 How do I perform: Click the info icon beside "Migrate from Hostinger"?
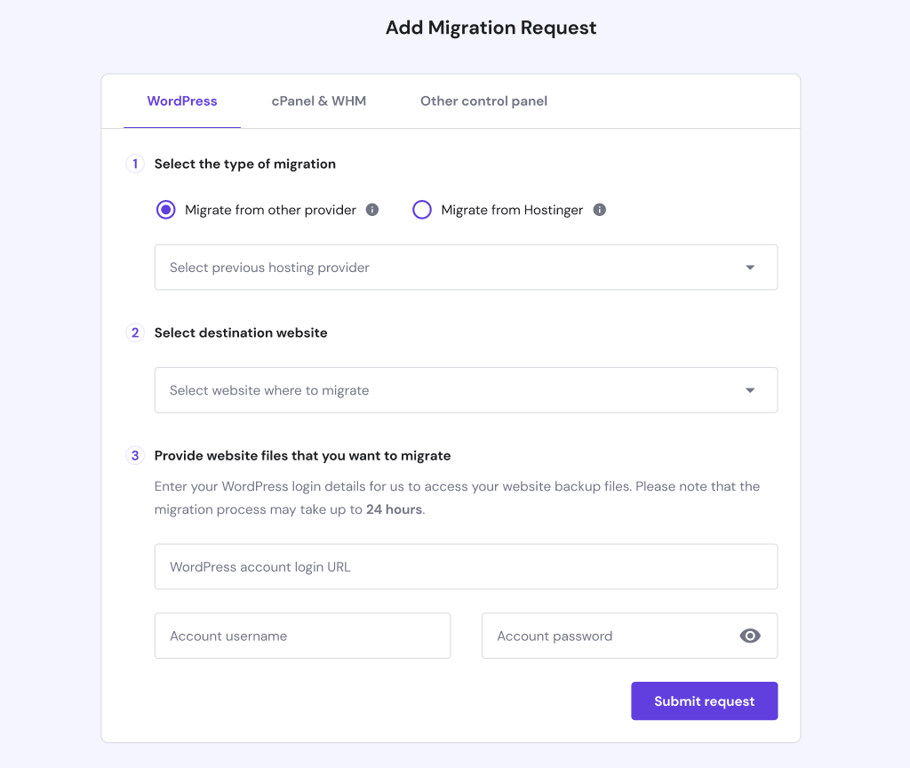click(599, 210)
